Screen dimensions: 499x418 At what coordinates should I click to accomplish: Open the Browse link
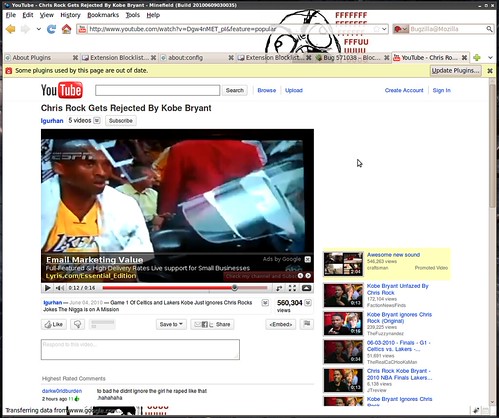(267, 90)
